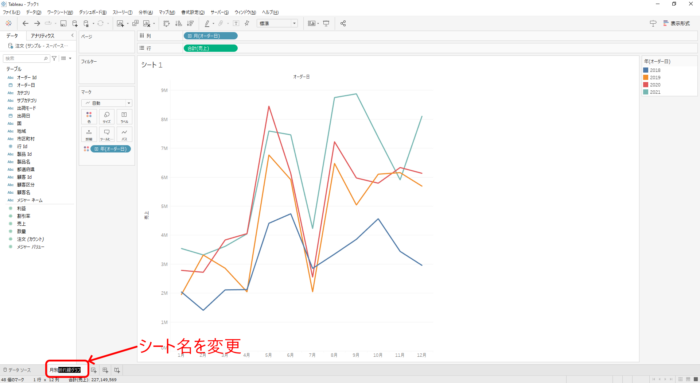Click the Label (ラベル) marks card button

click(124, 117)
